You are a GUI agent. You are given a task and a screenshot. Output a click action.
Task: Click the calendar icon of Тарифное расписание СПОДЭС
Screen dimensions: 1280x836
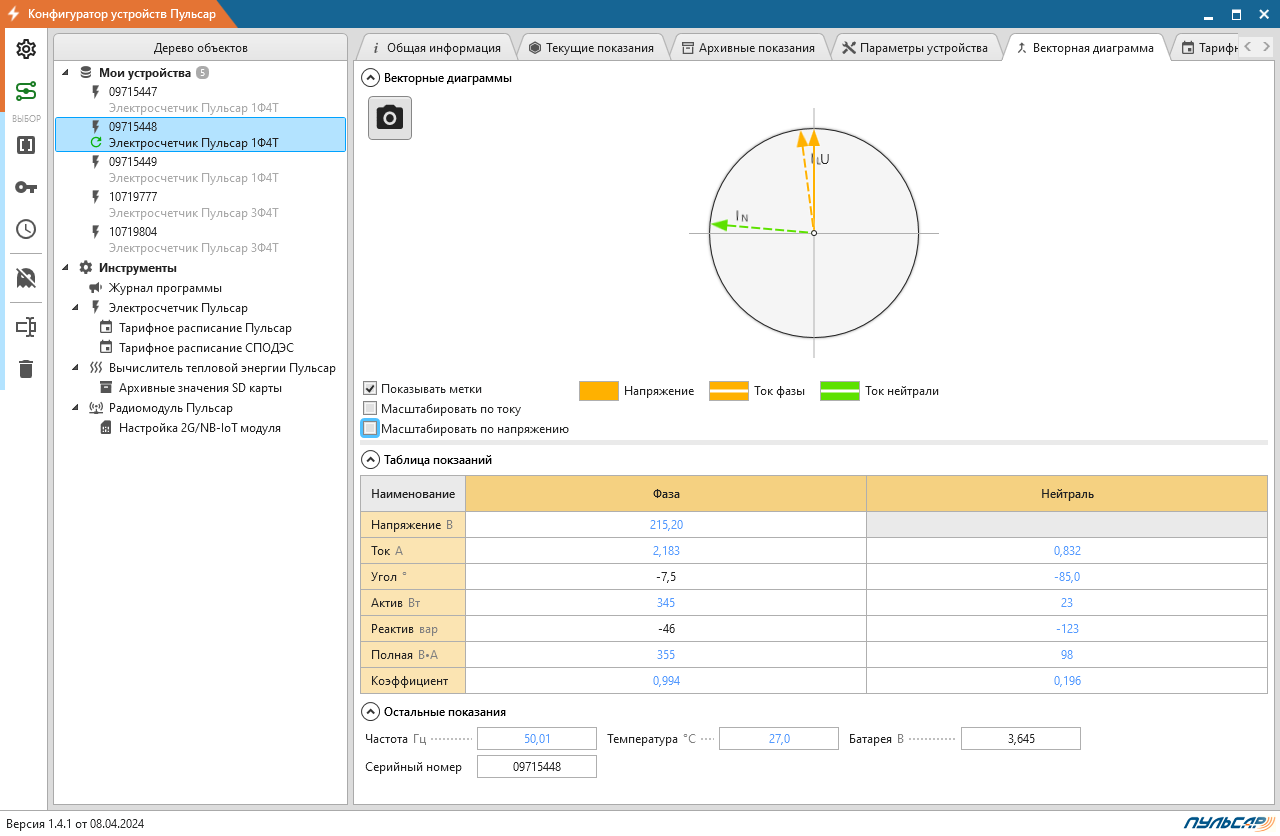click(106, 348)
